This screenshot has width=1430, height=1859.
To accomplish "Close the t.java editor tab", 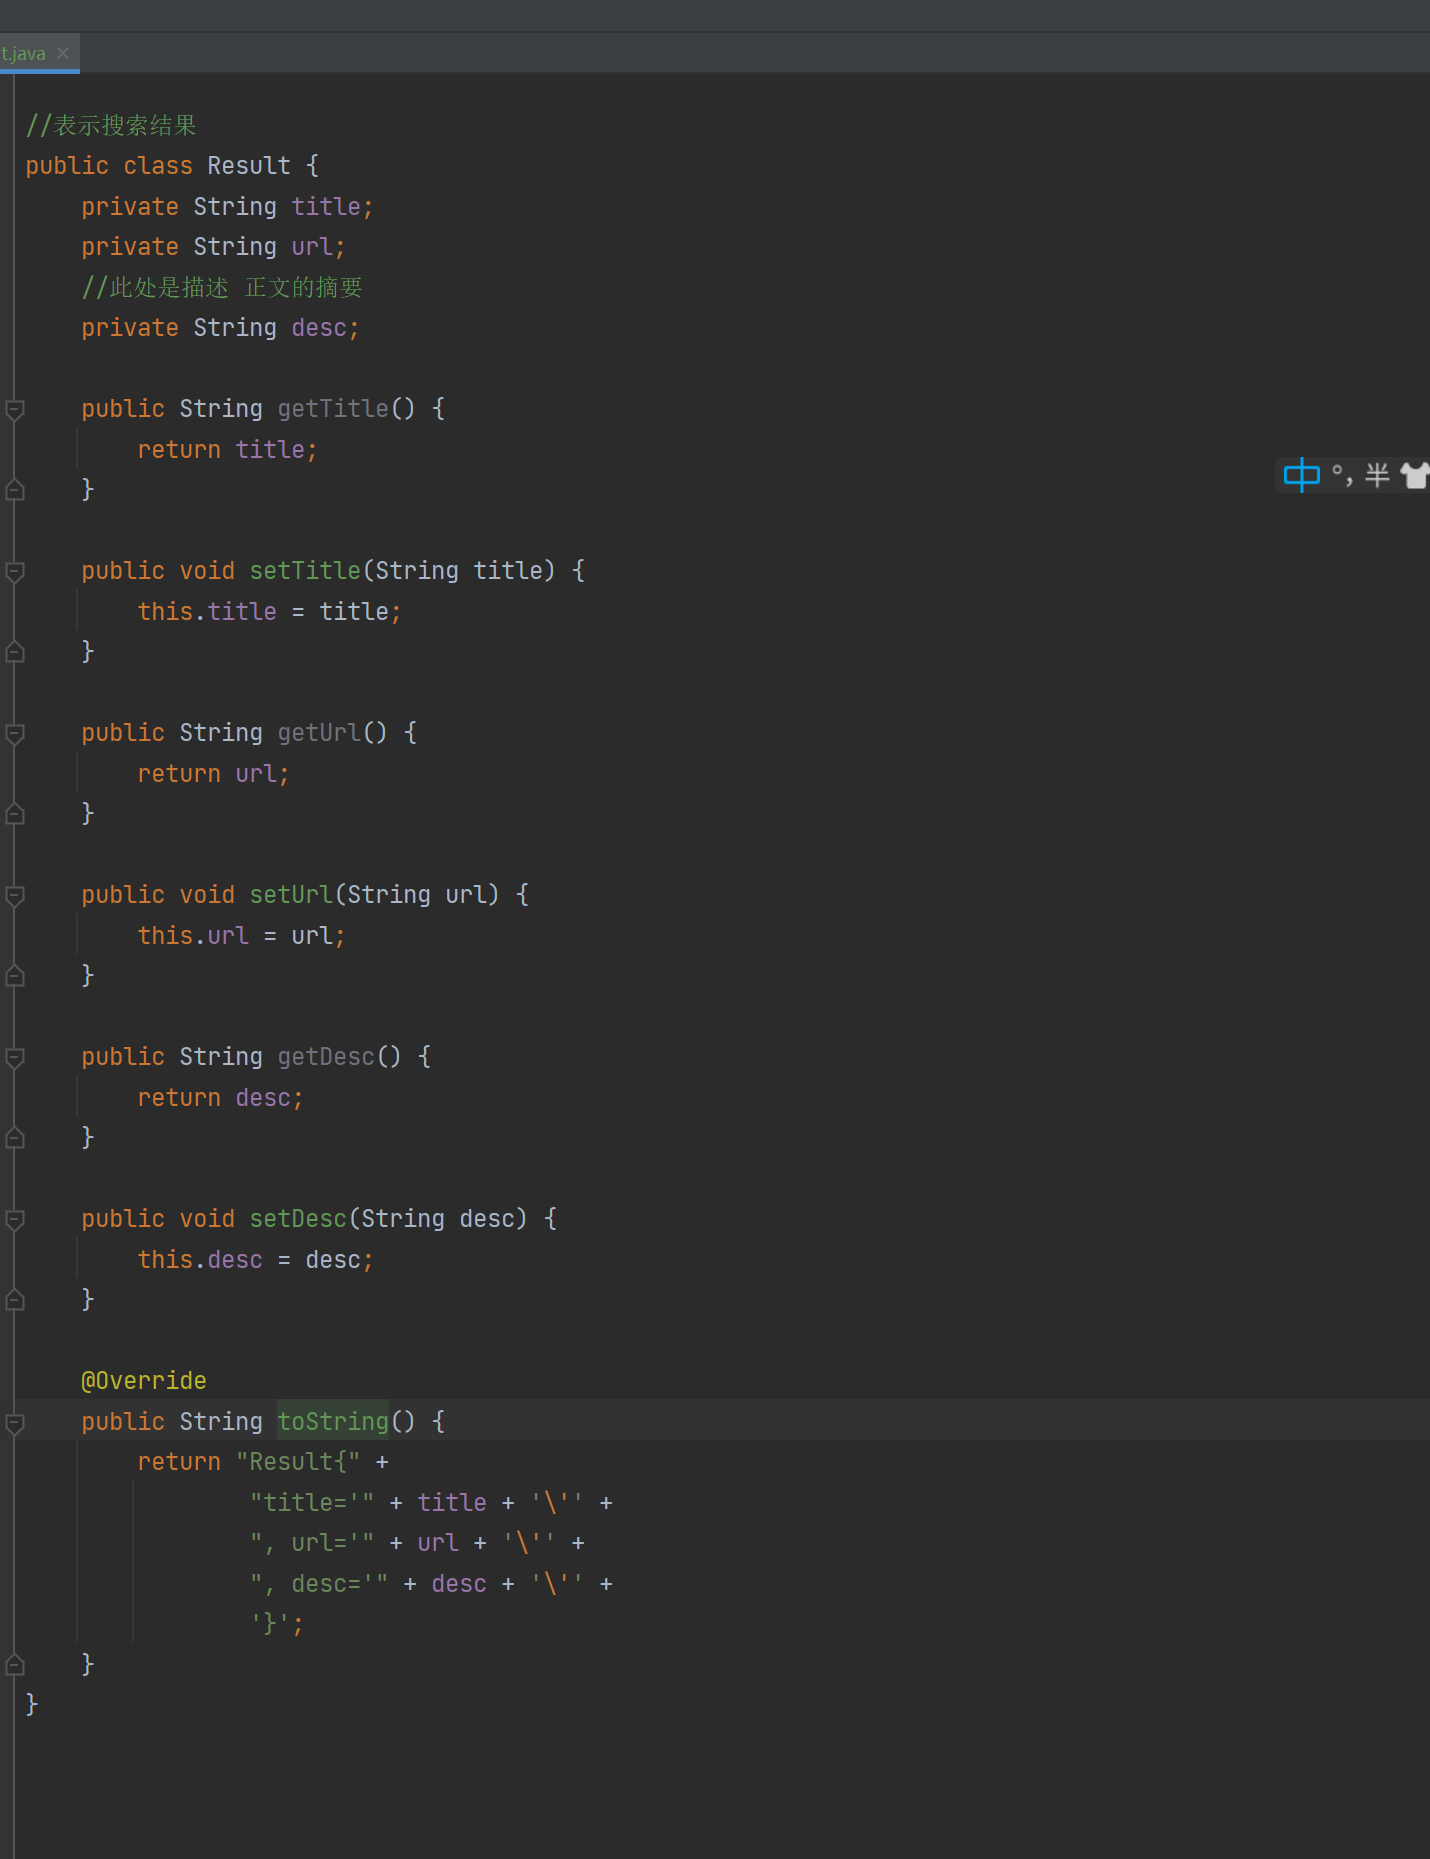I will click(x=63, y=53).
